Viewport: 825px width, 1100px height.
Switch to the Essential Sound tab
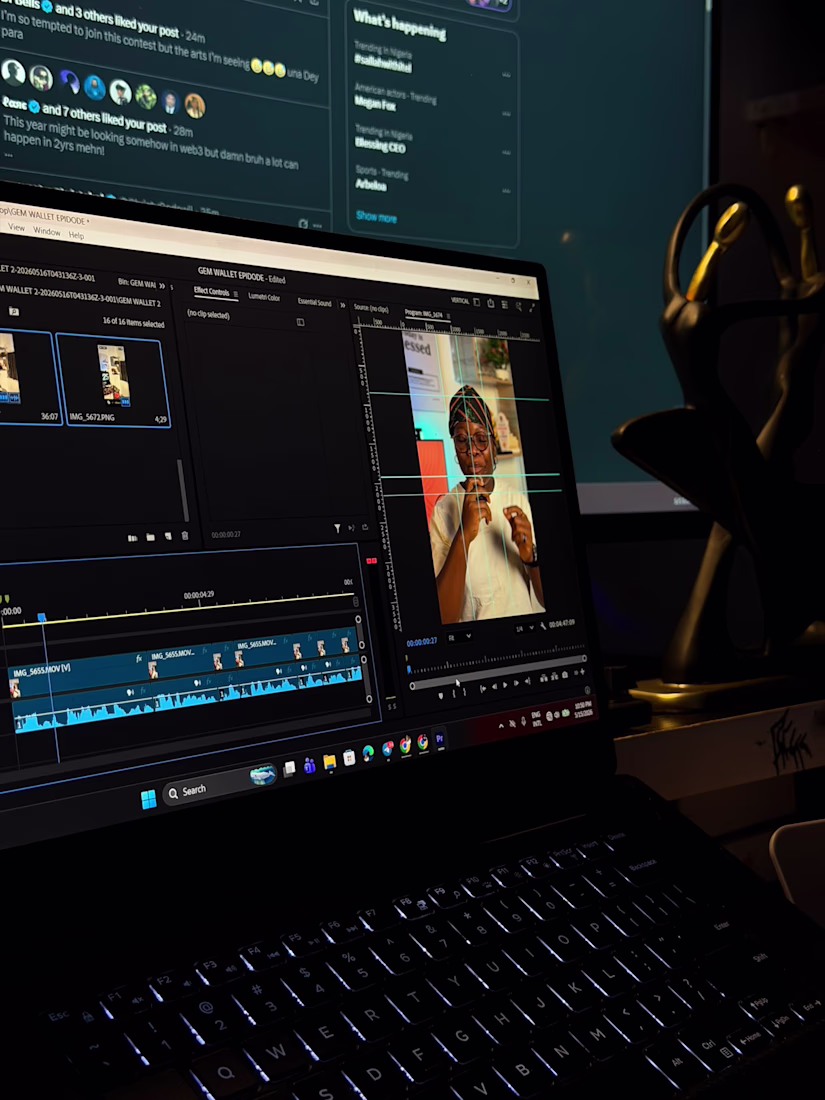tap(314, 302)
